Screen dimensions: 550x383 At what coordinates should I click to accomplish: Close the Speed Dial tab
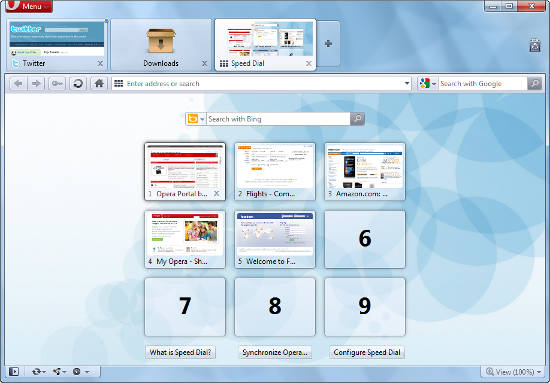pyautogui.click(x=309, y=63)
